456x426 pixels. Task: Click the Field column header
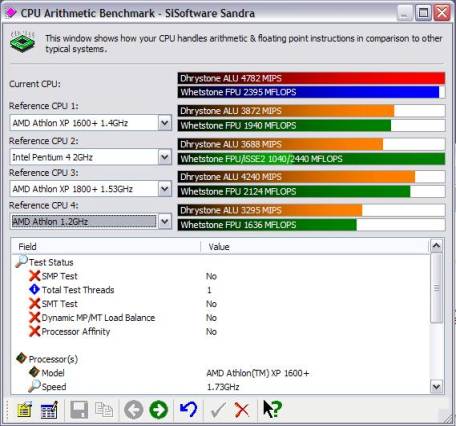pos(106,247)
